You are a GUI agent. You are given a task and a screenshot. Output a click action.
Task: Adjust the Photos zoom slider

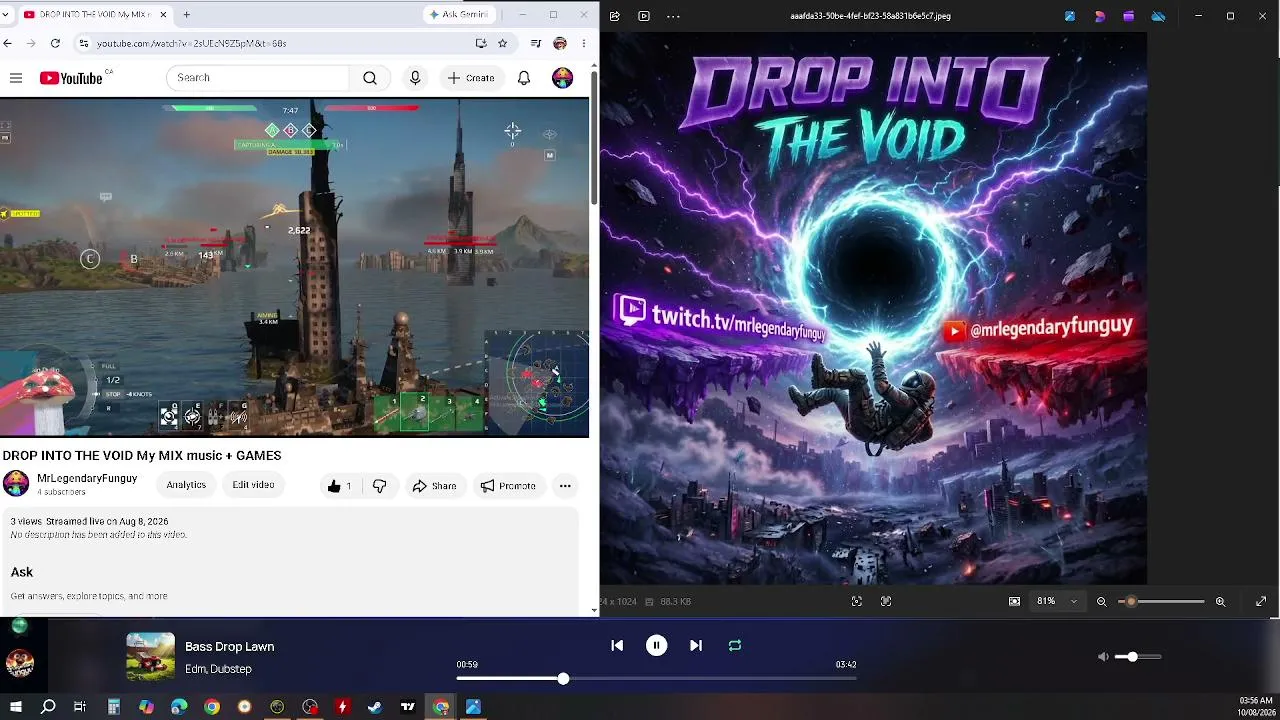point(1161,601)
